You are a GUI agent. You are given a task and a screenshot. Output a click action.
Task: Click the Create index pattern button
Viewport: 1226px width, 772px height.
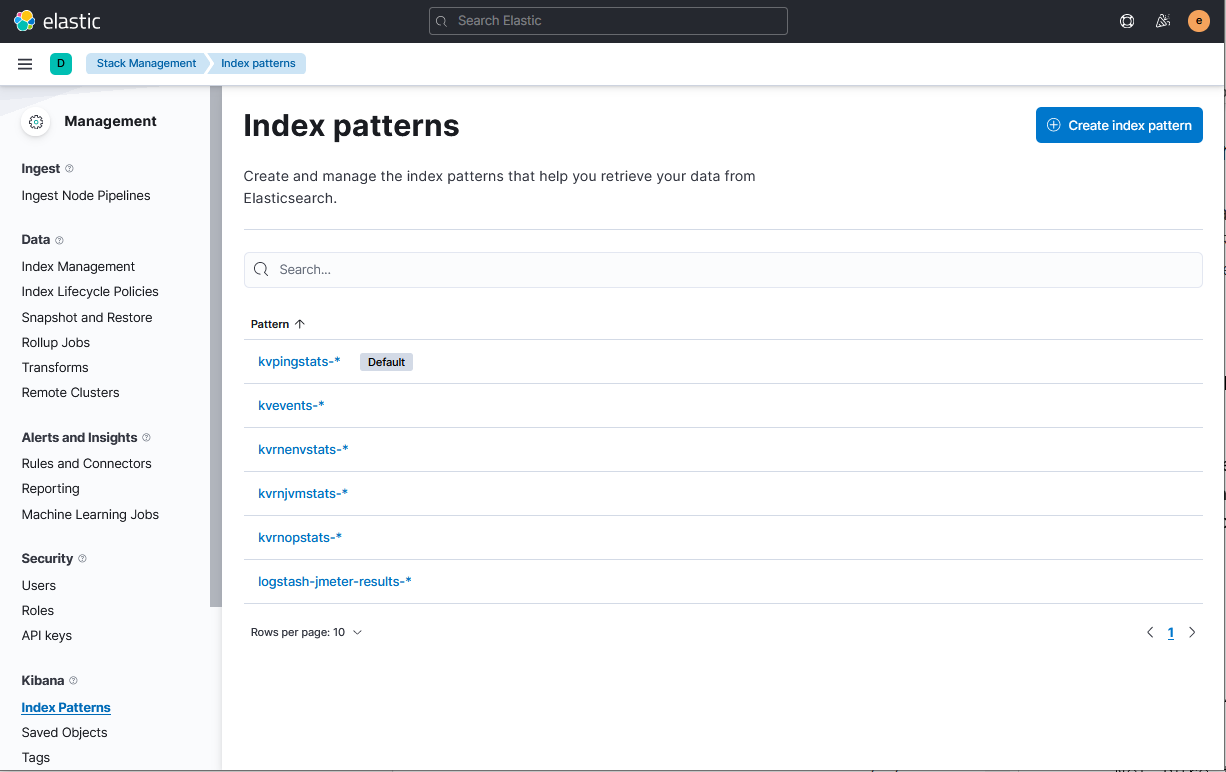pos(1119,124)
